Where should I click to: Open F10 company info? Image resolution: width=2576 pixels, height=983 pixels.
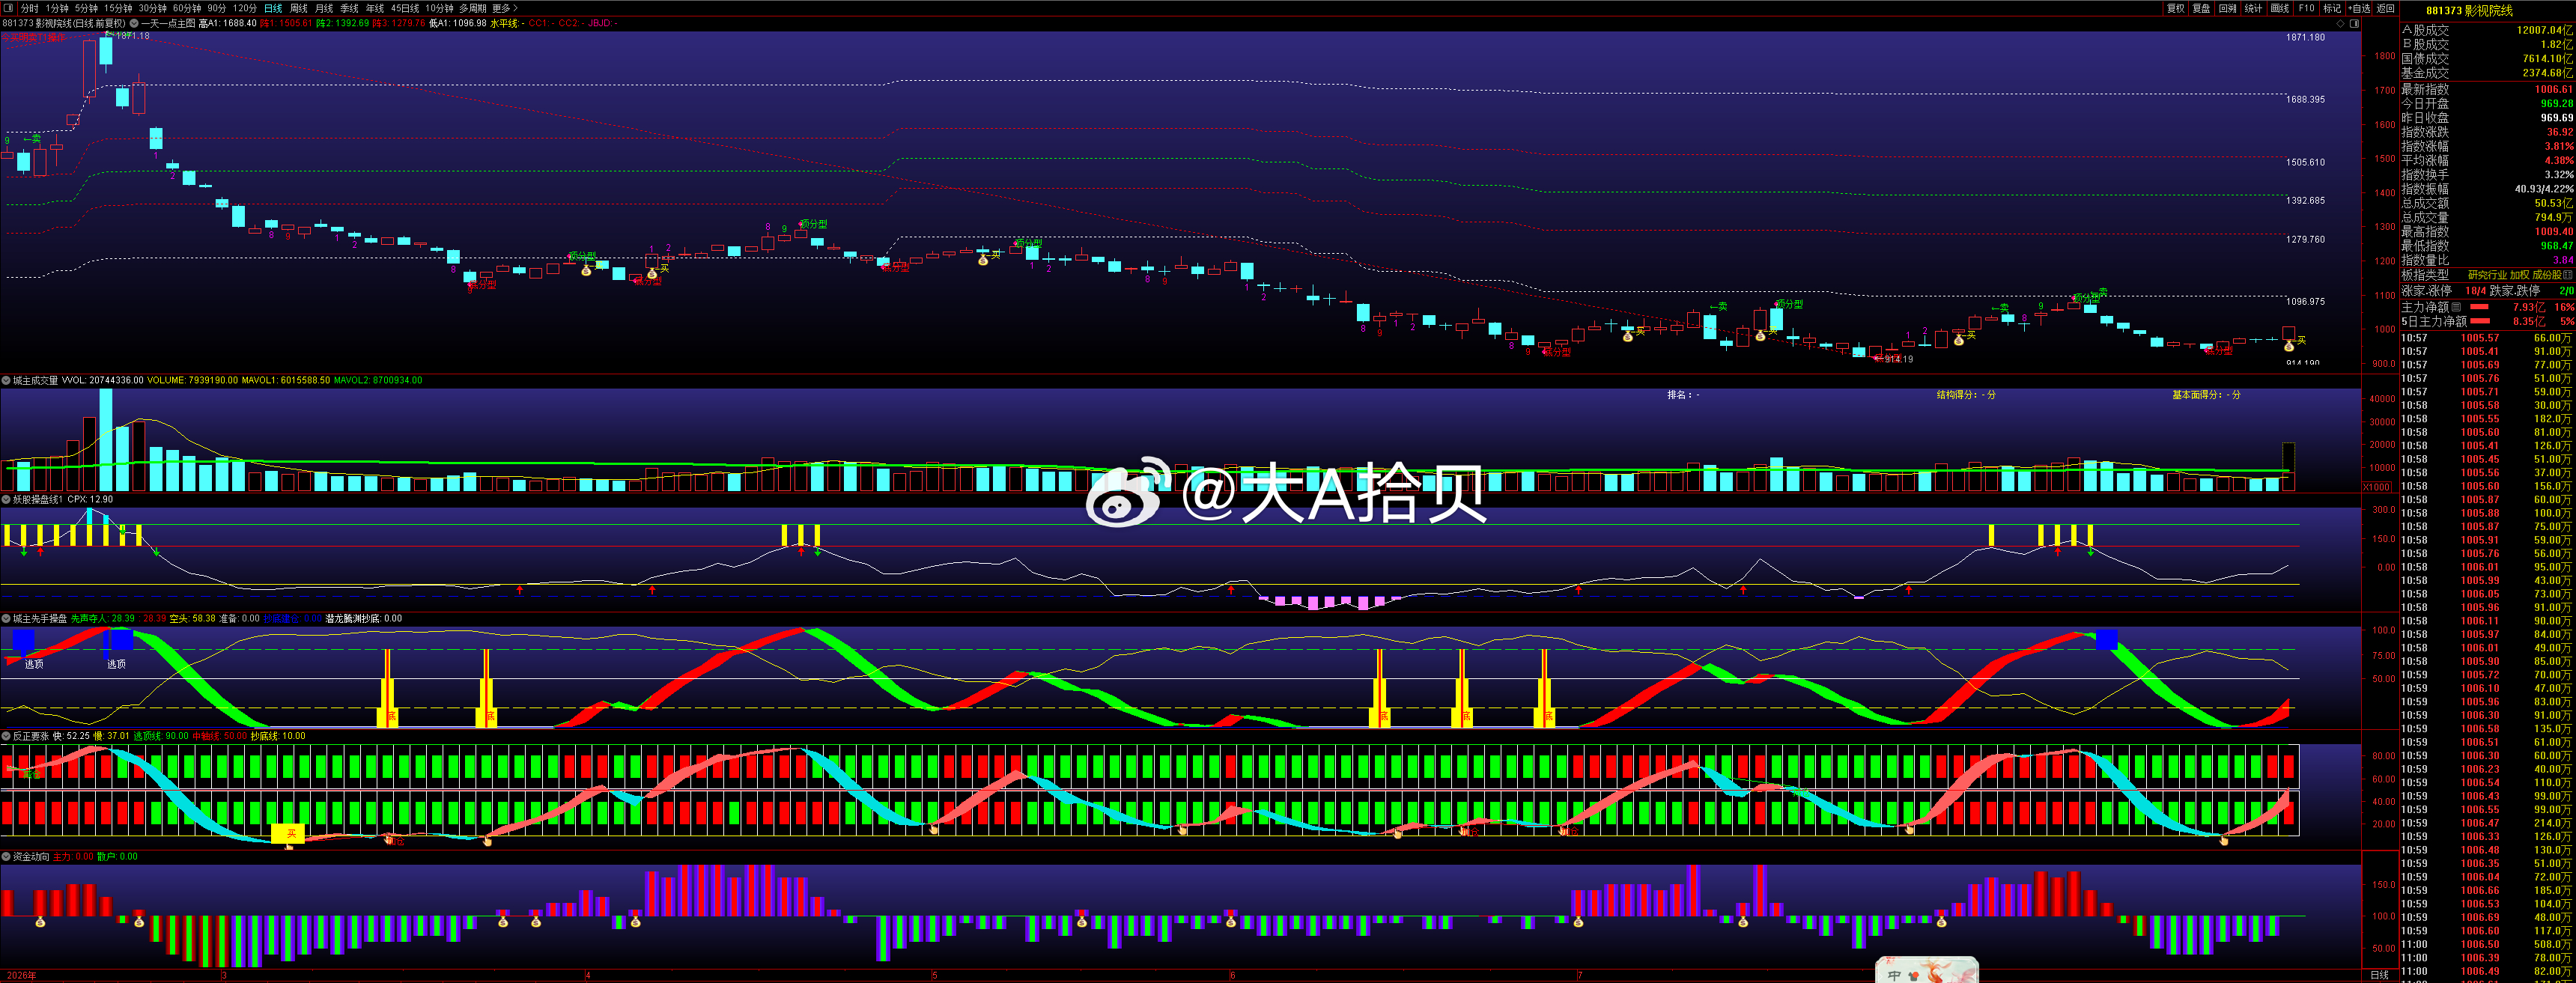point(2306,8)
